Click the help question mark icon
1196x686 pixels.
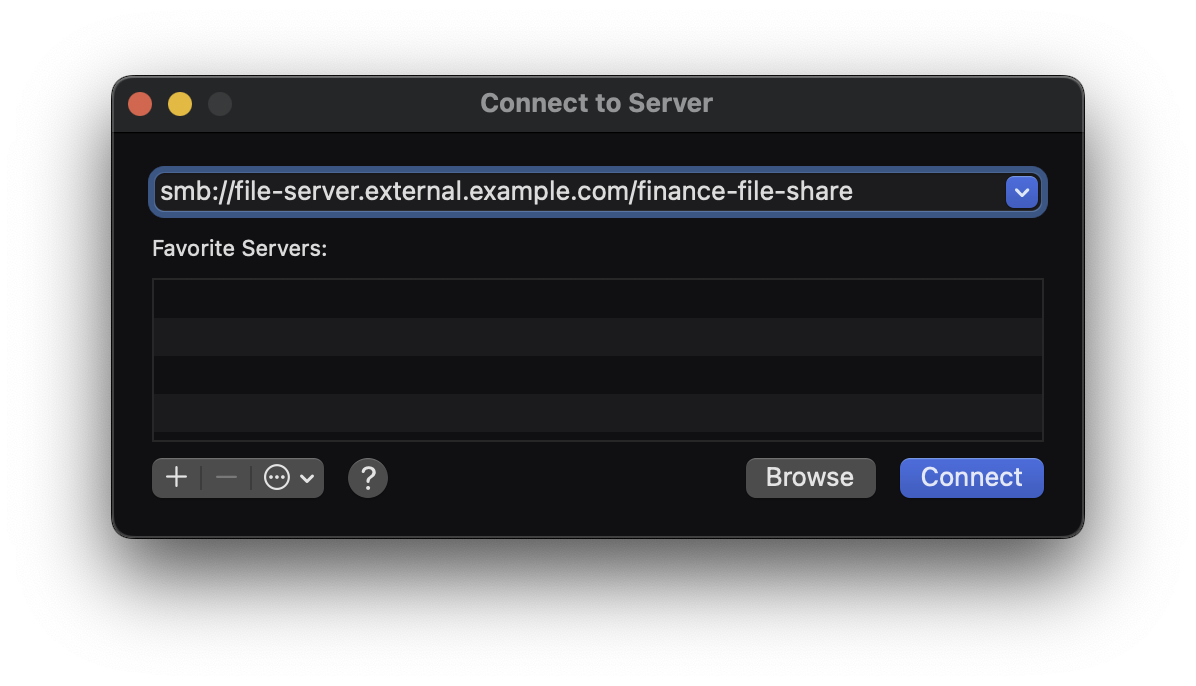pos(367,477)
